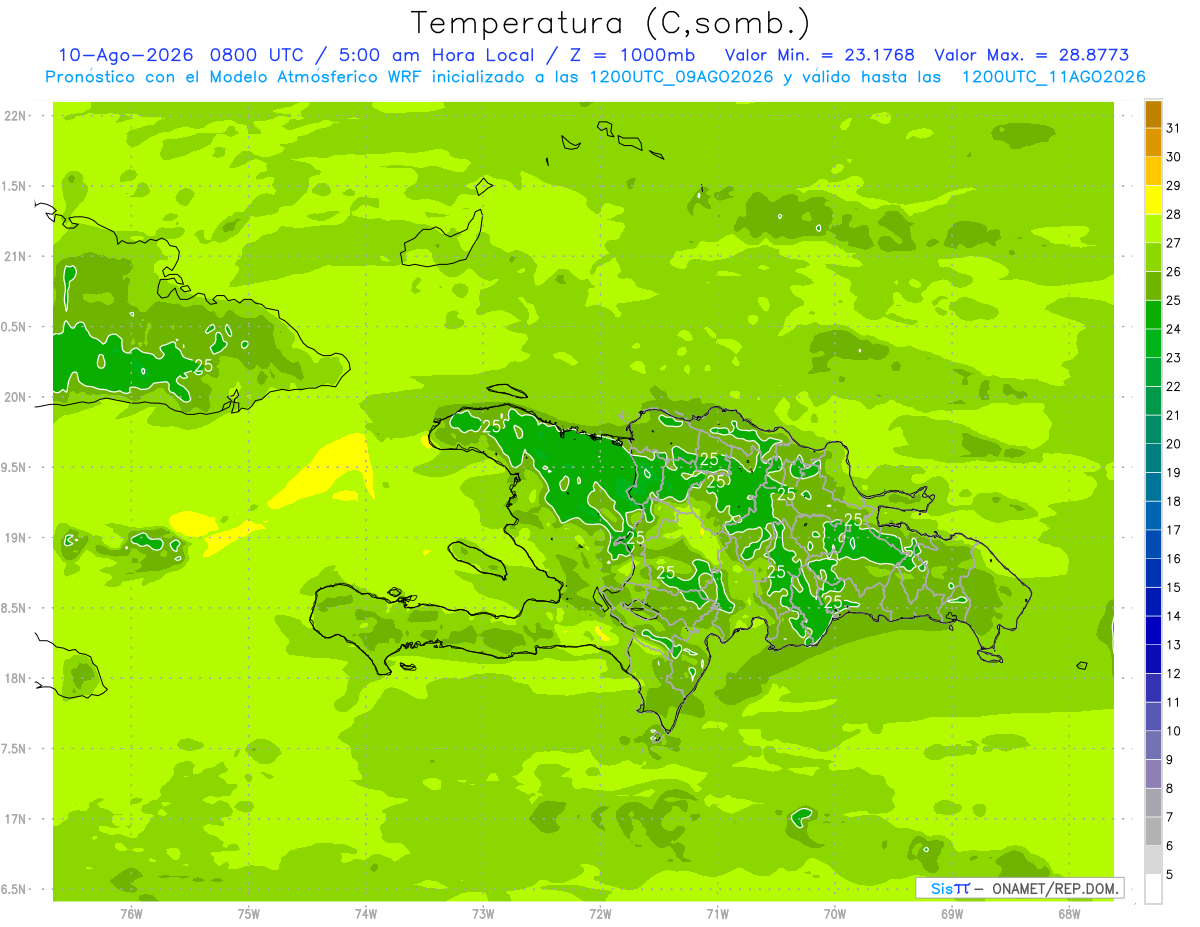Image resolution: width=1200 pixels, height=927 pixels.
Task: Select the initialization time '1200UTC_09AGO2026'
Action: (679, 77)
